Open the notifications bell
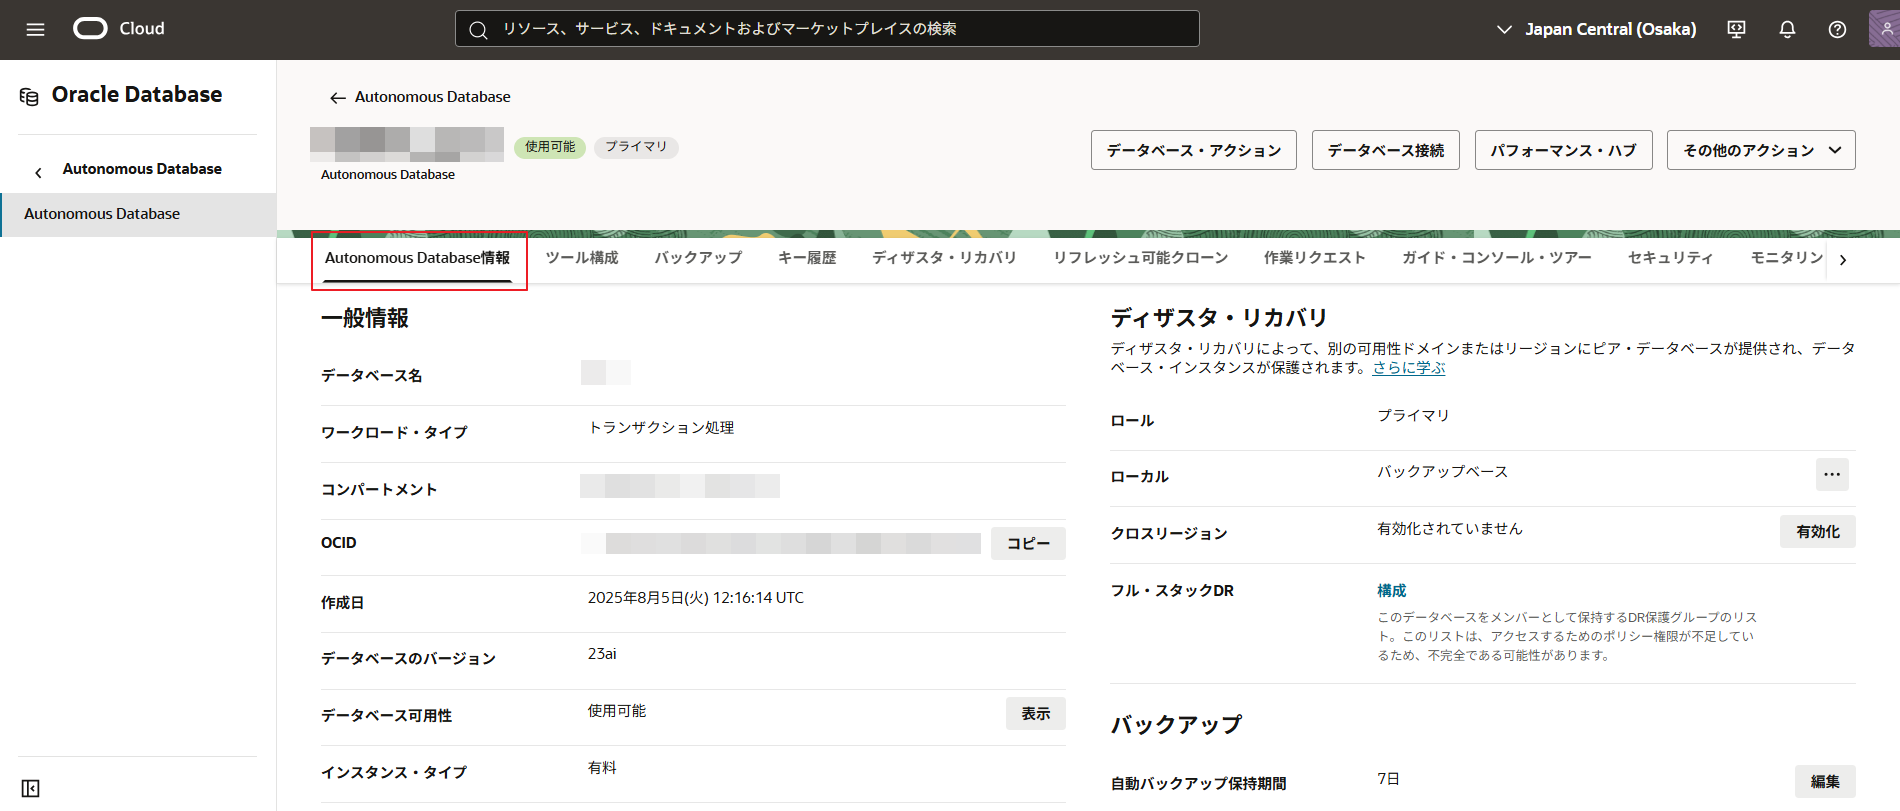The image size is (1900, 811). tap(1787, 29)
